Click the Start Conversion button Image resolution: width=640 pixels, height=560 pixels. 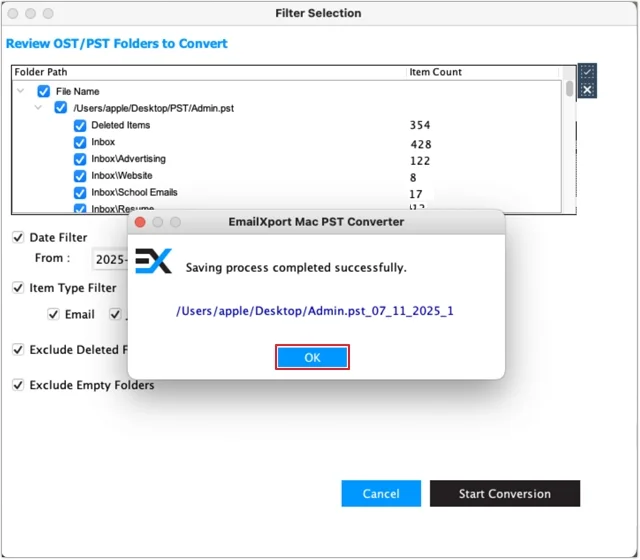pos(504,493)
